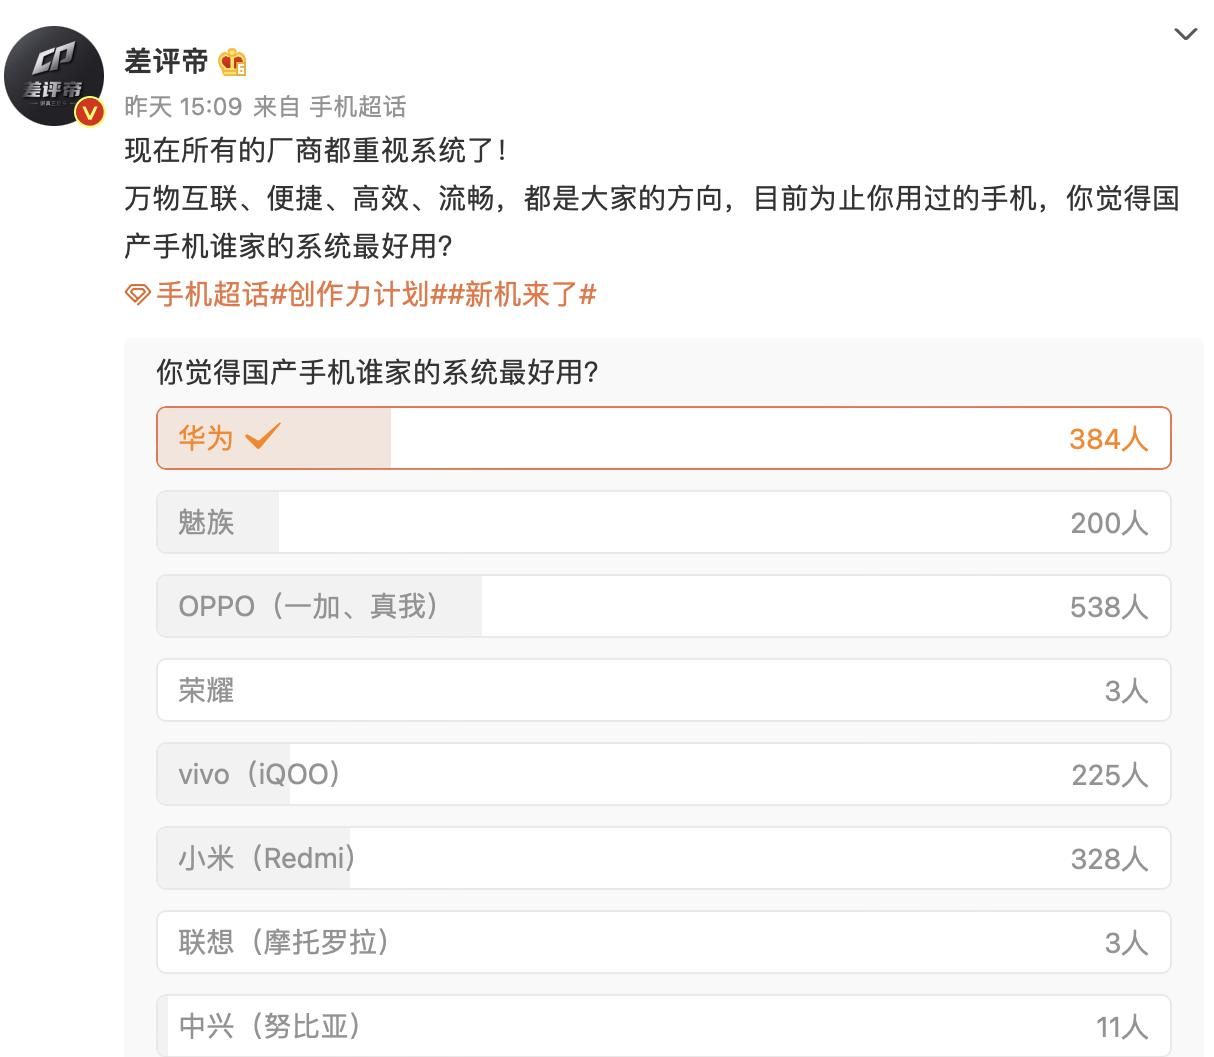1214x1057 pixels.
Task: Select the 荣耀 poll option
Action: (x=664, y=690)
